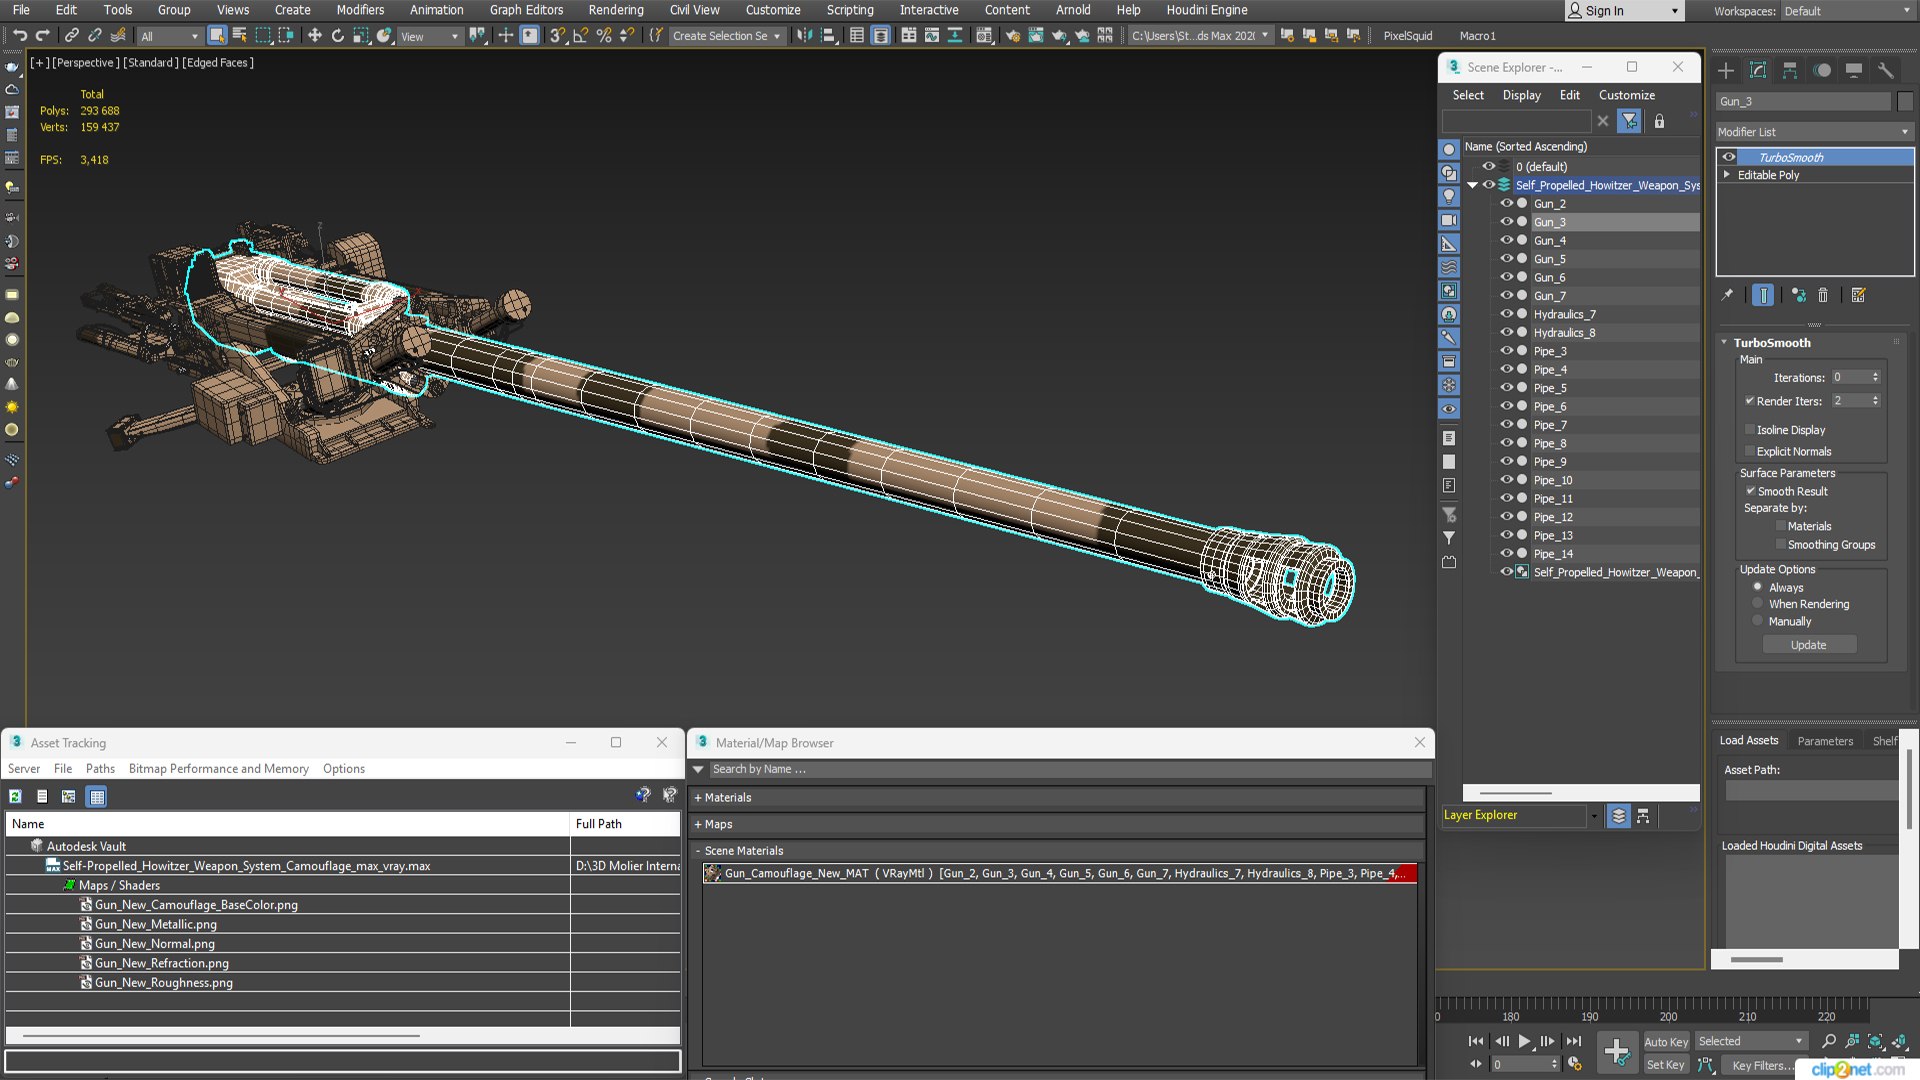Open the Key mode Selected dropdown

(1751, 1041)
